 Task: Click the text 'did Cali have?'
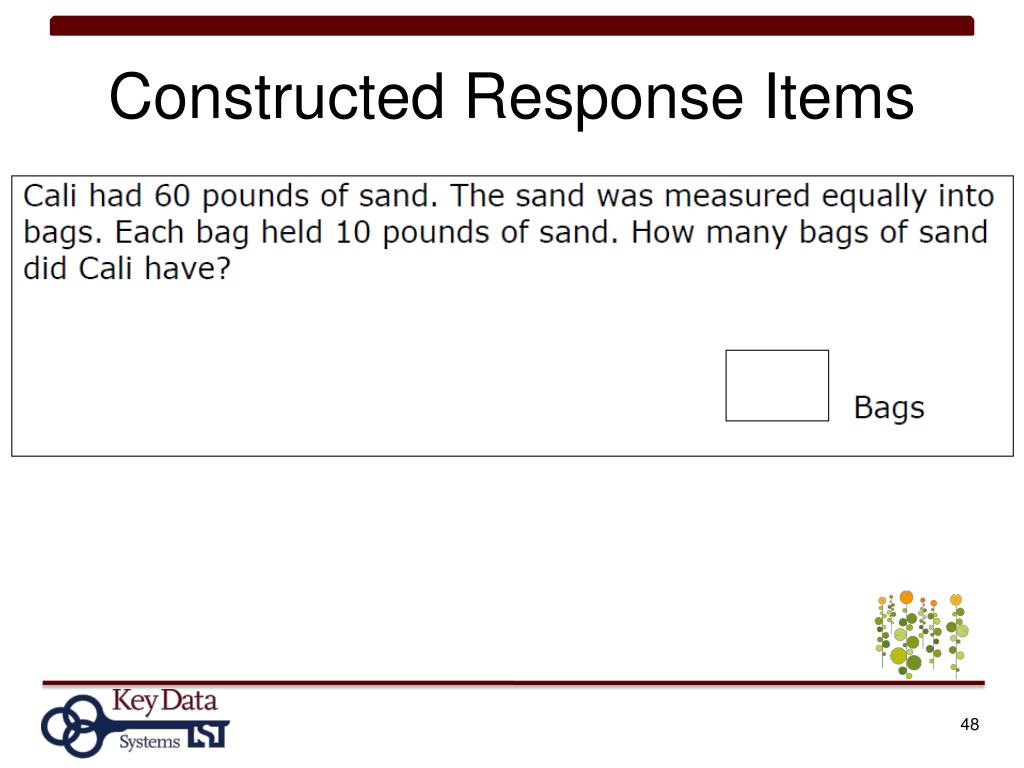coord(127,268)
